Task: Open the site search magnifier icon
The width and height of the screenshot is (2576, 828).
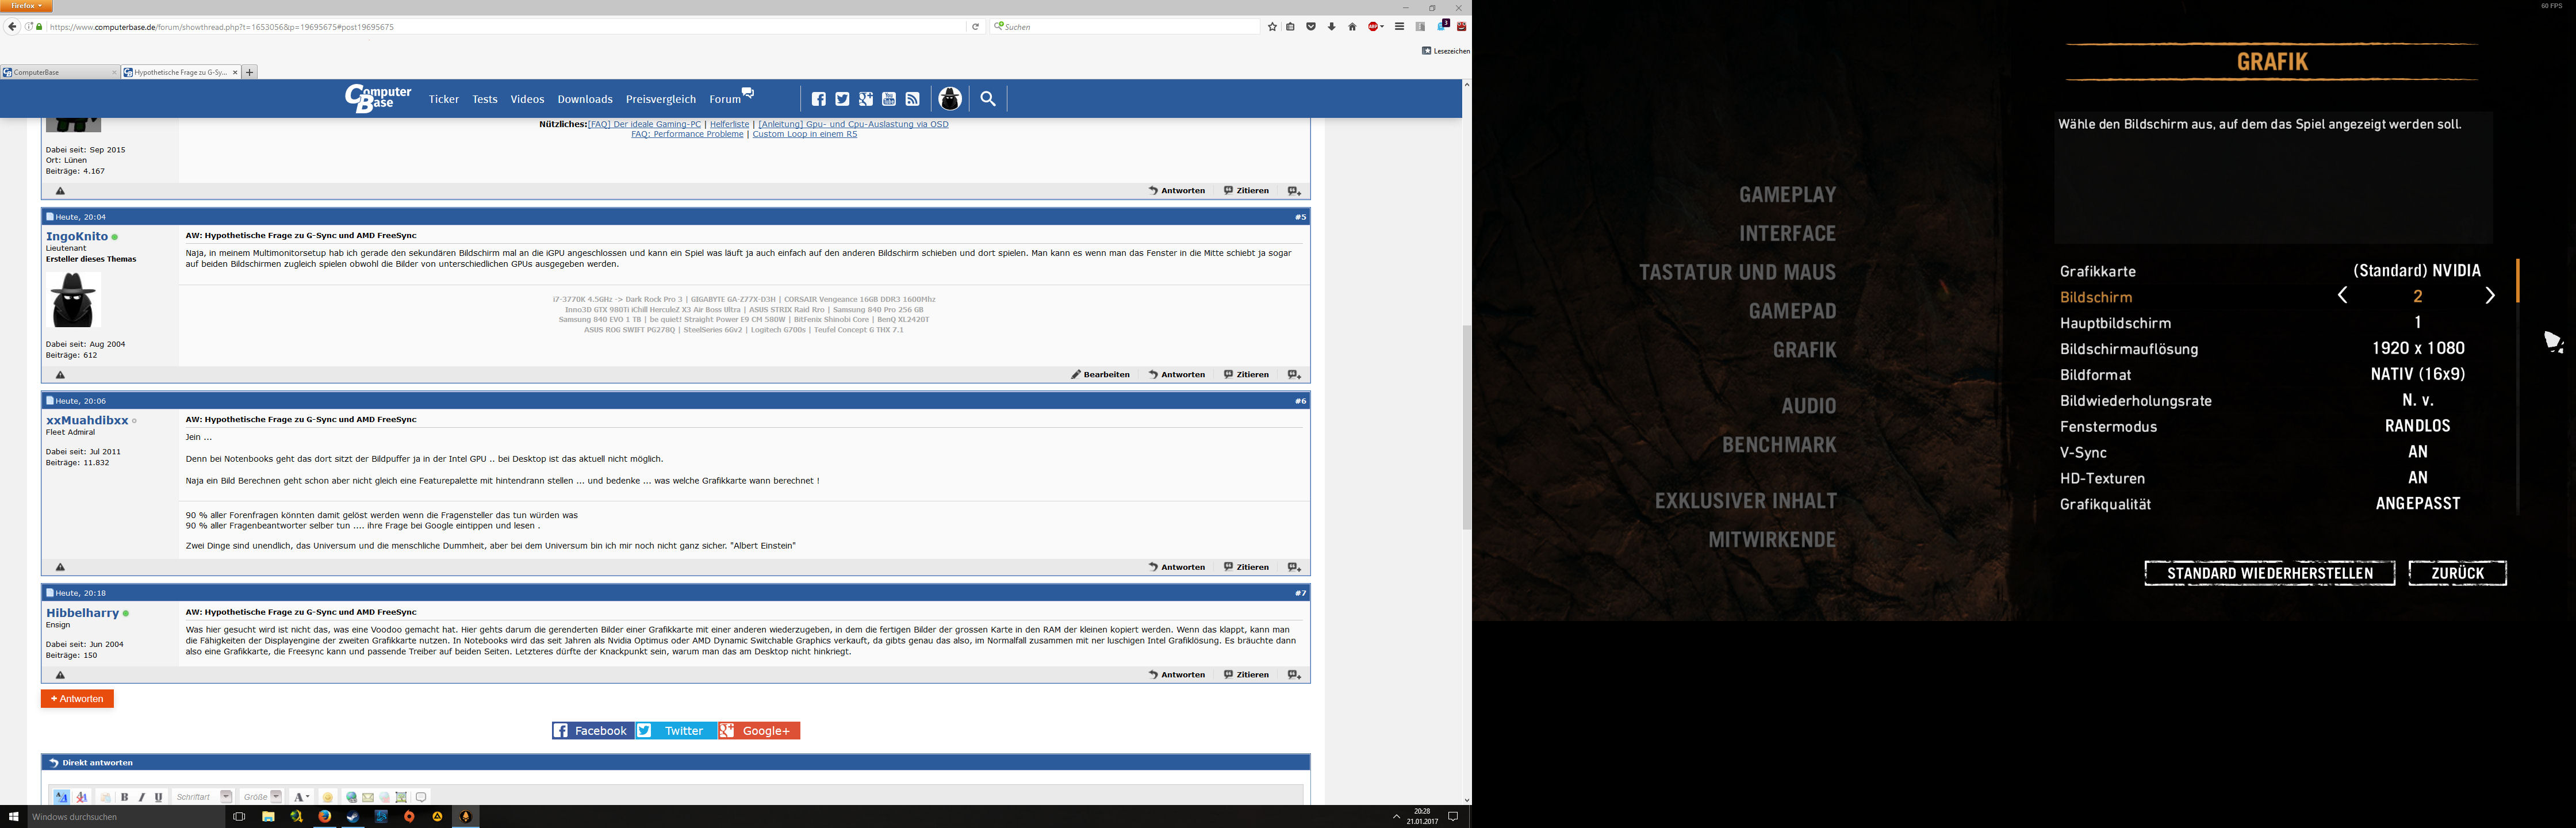Action: tap(988, 99)
